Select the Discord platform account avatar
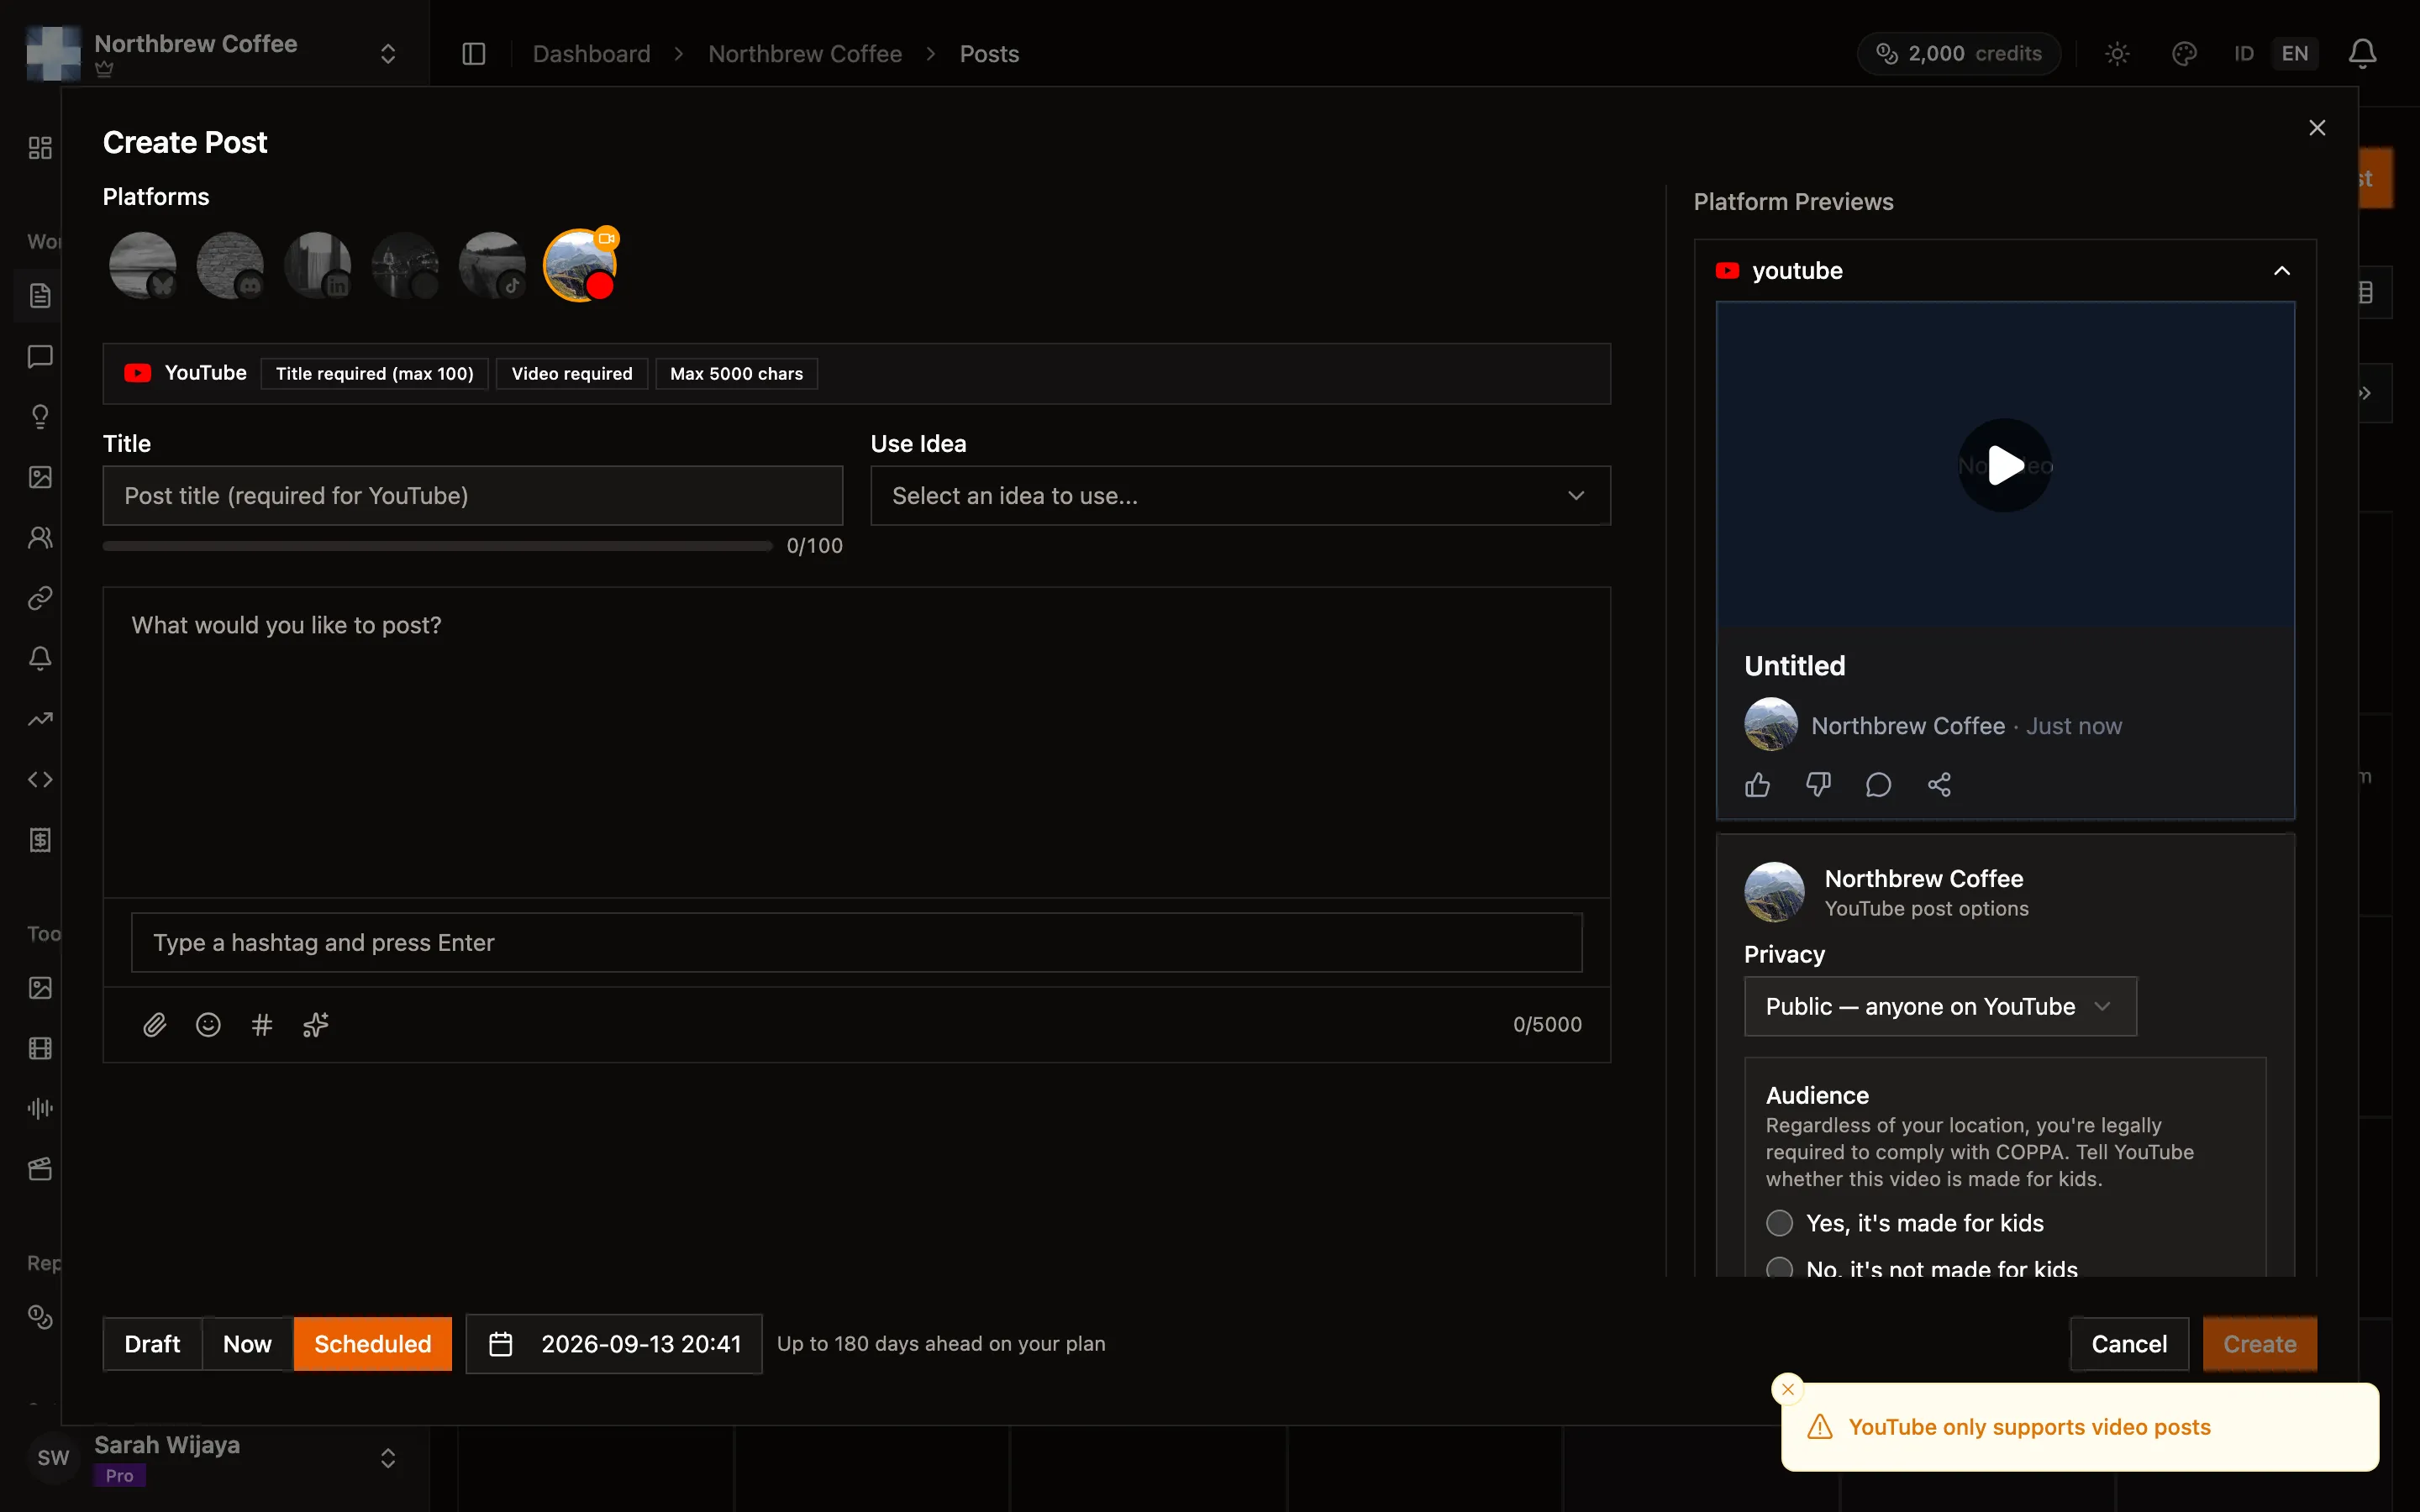This screenshot has width=2420, height=1512. 230,265
